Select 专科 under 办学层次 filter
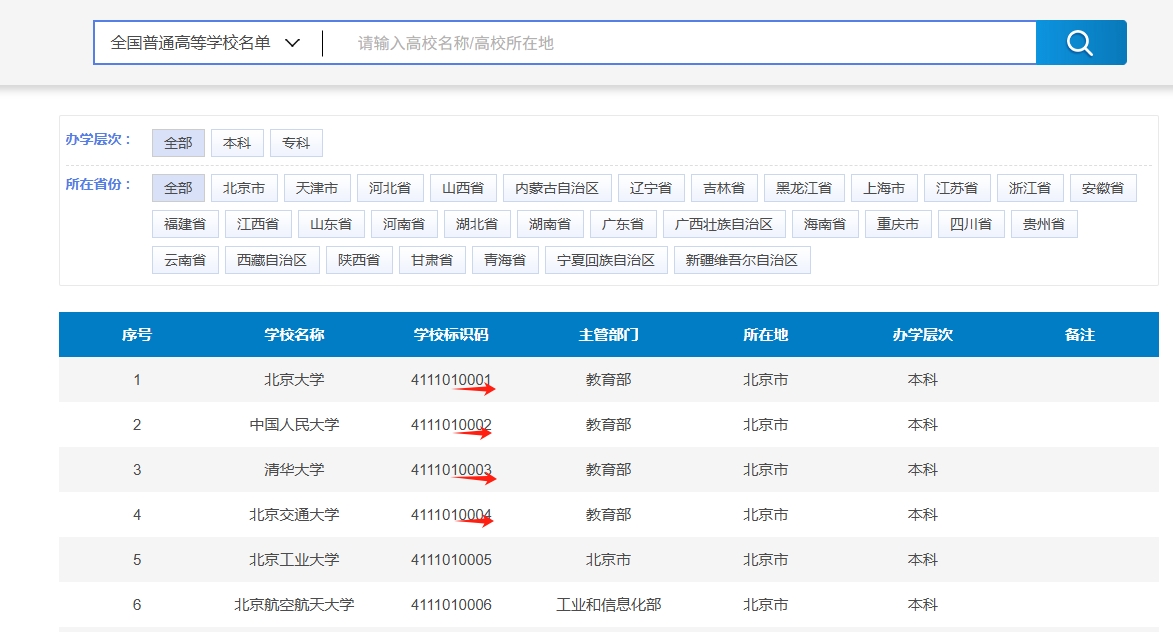This screenshot has width=1173, height=632. click(x=296, y=143)
